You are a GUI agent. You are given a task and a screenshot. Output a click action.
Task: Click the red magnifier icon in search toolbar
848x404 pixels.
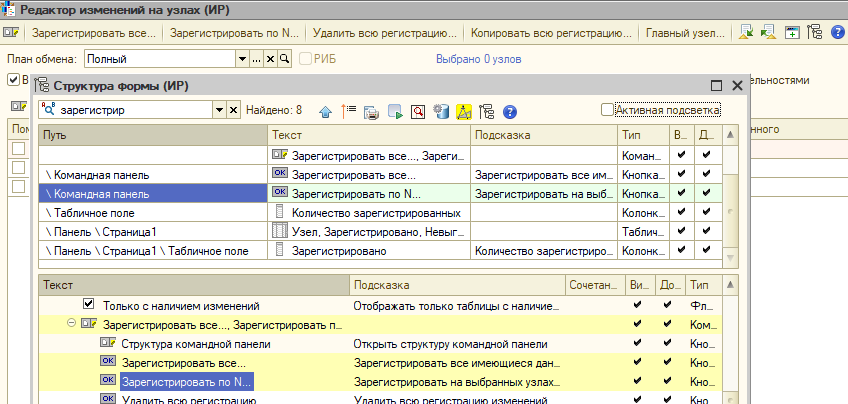(x=417, y=110)
